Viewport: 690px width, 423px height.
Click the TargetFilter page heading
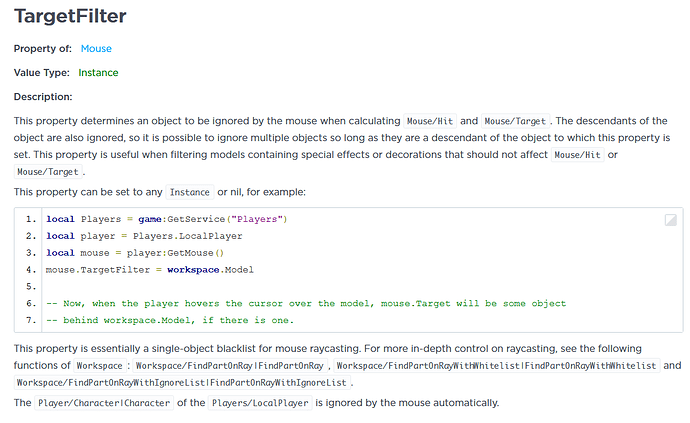click(70, 16)
